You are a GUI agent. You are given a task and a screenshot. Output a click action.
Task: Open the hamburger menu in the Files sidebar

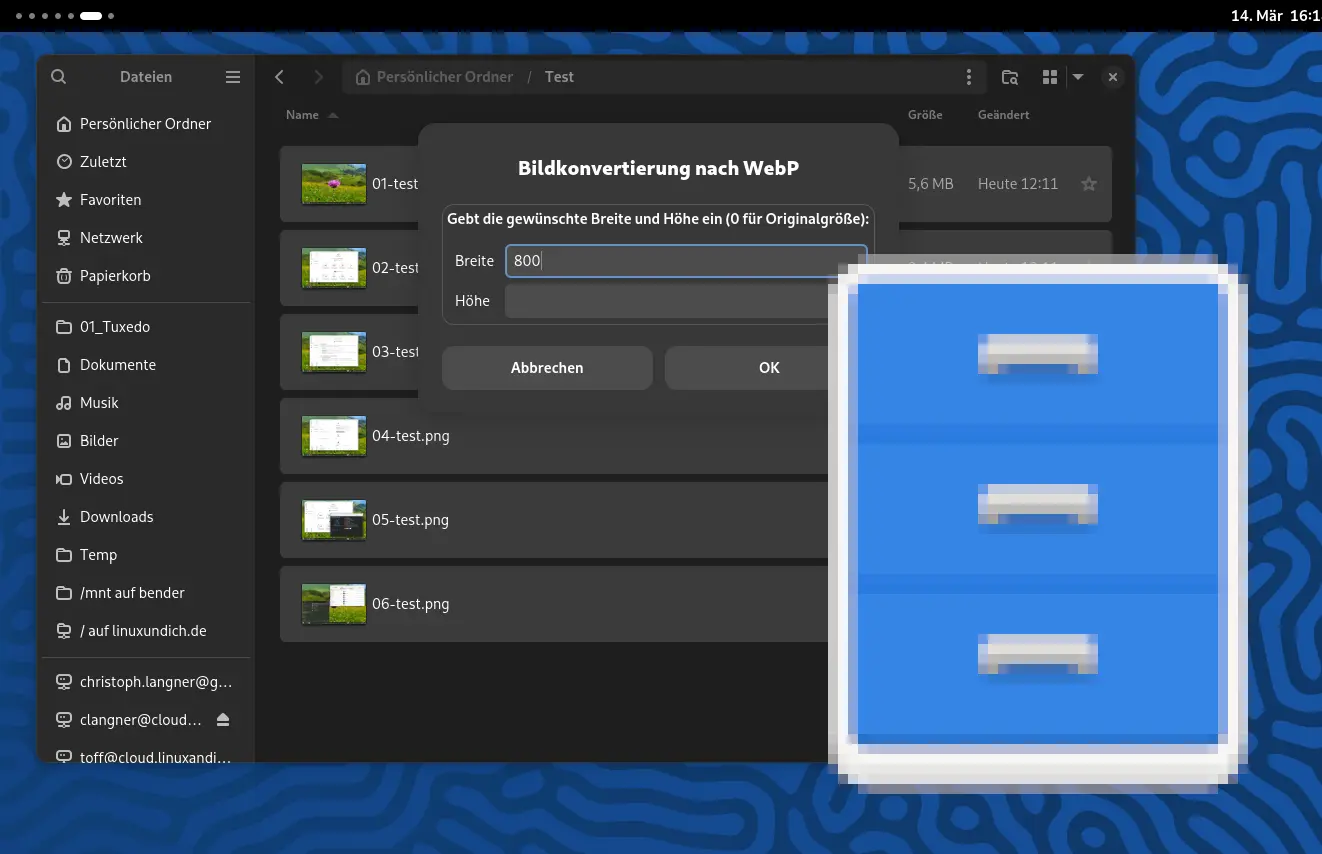(x=232, y=76)
